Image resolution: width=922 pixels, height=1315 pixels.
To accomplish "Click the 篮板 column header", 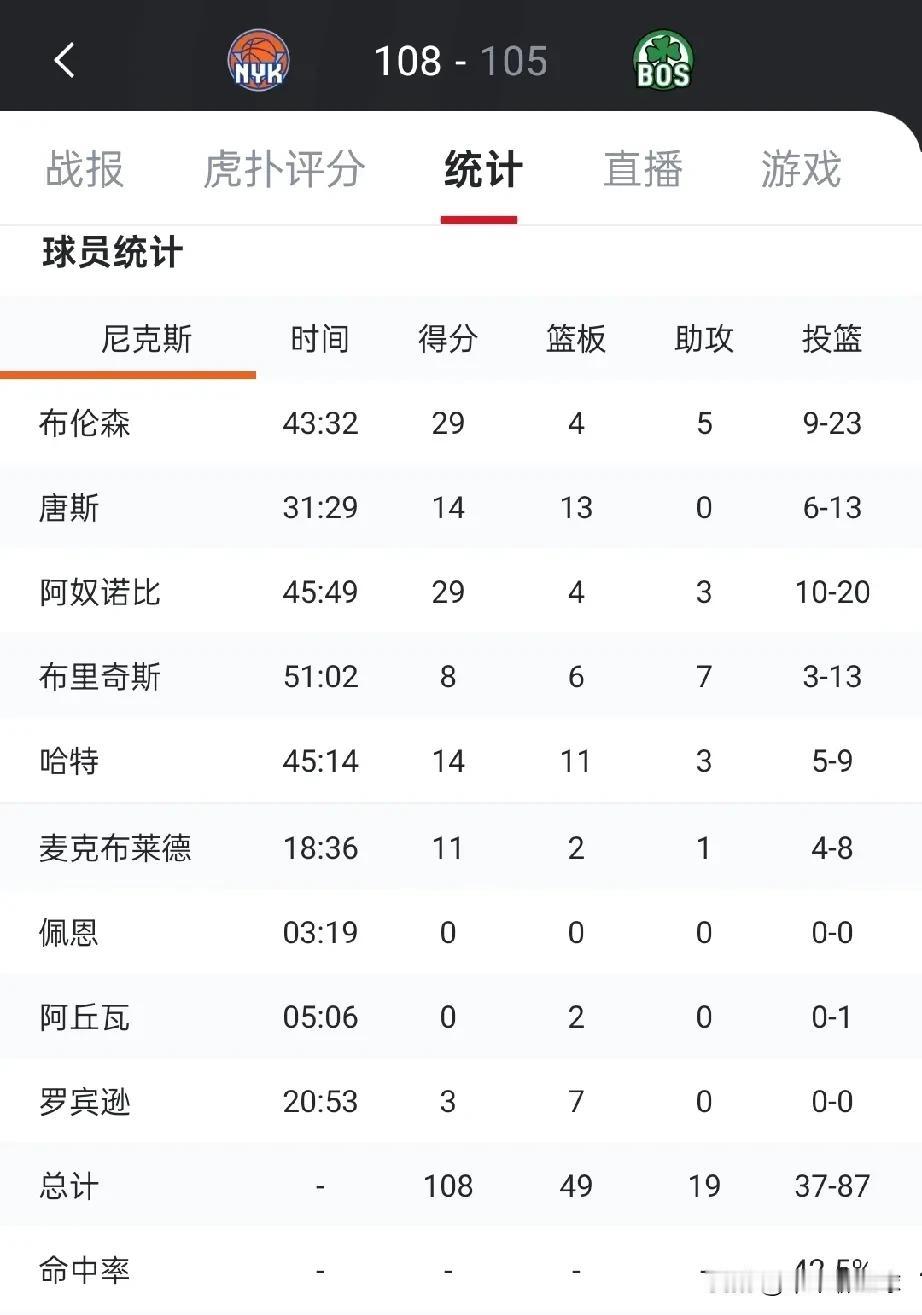I will click(576, 340).
